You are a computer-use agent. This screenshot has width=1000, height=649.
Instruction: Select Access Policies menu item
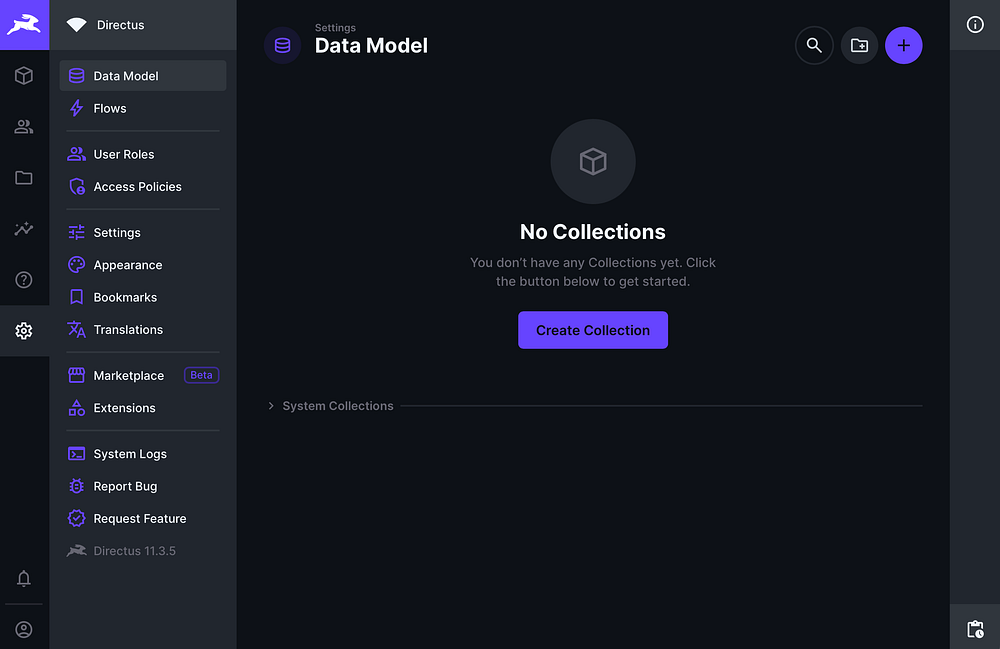137,187
